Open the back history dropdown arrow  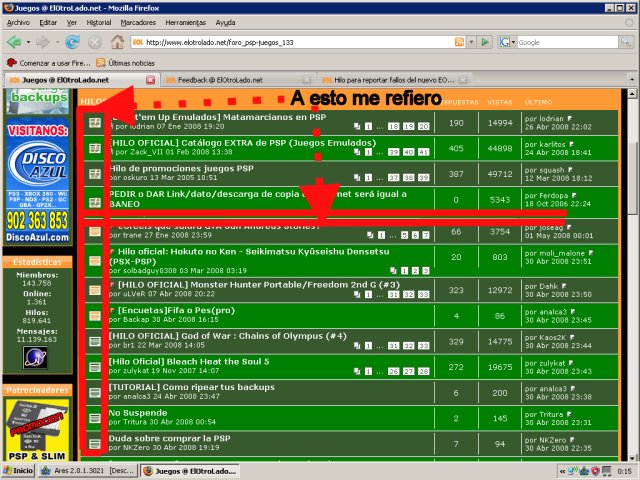[x=28, y=42]
